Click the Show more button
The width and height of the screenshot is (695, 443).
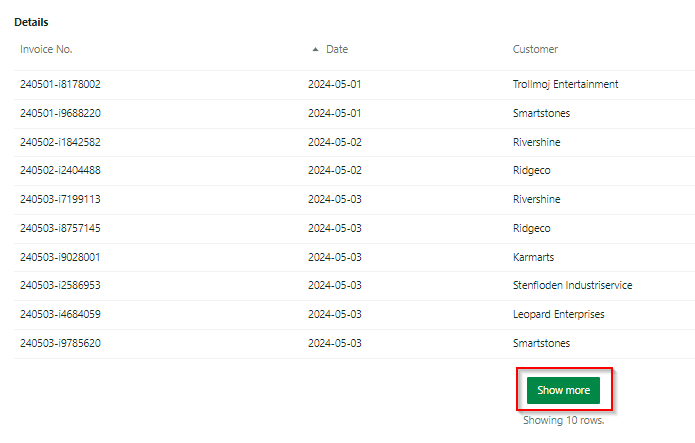pyautogui.click(x=563, y=390)
